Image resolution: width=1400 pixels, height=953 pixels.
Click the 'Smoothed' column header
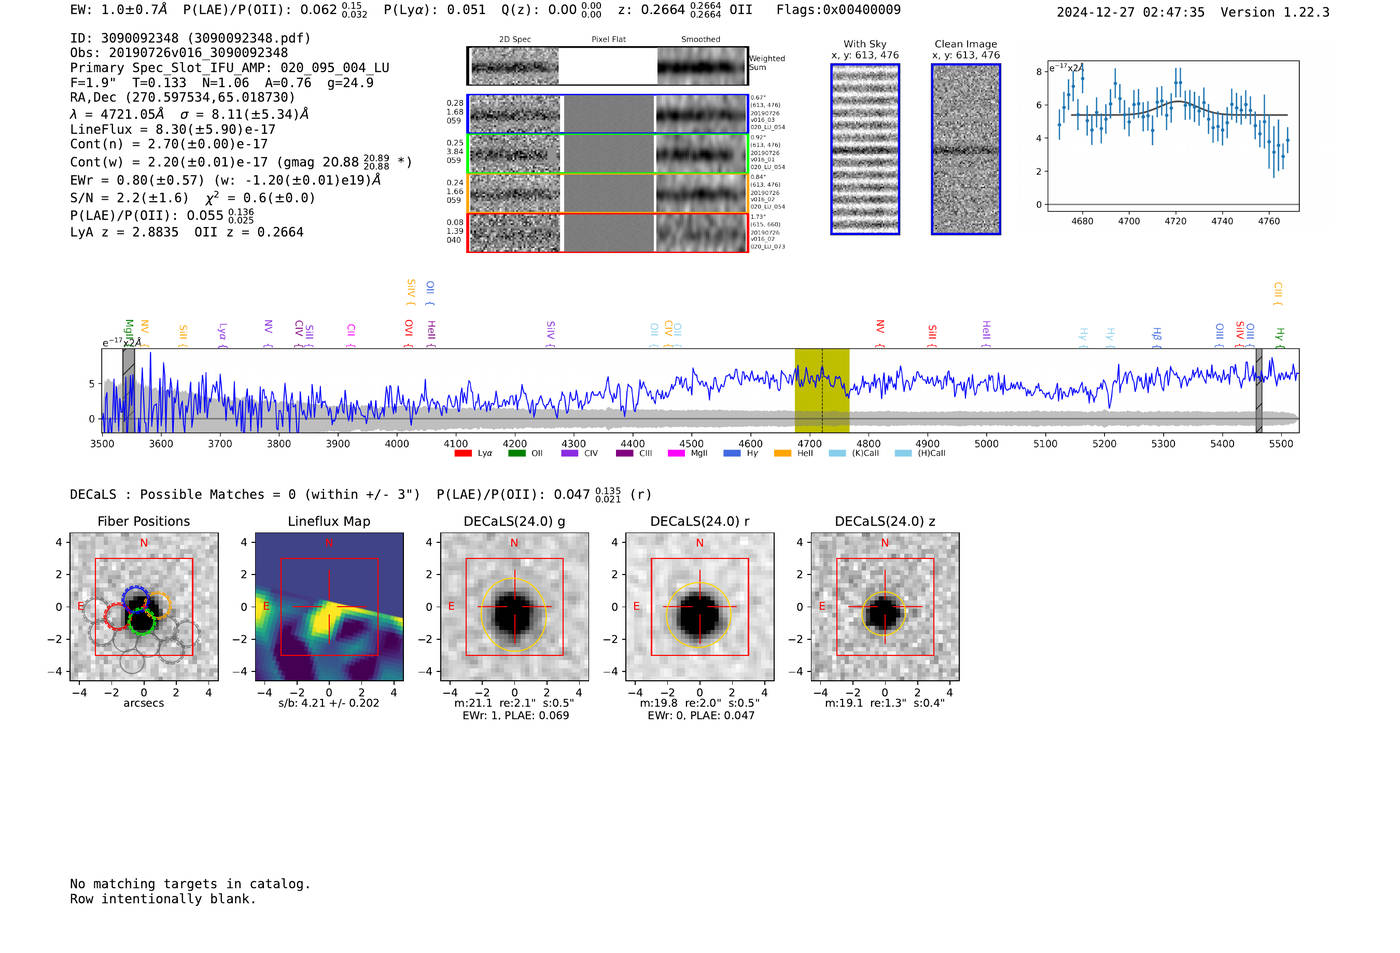coord(701,39)
